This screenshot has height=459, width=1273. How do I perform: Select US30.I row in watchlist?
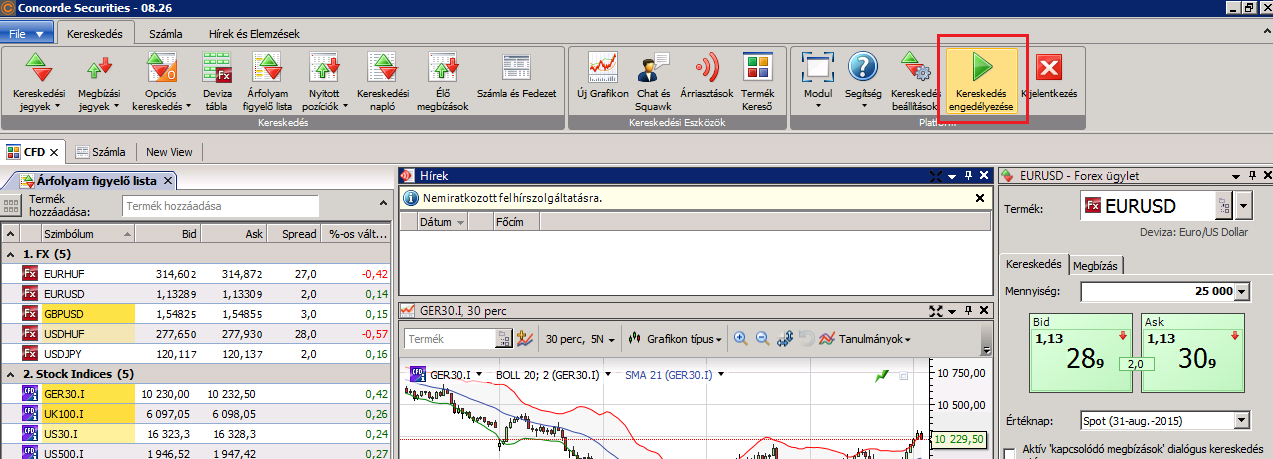[x=196, y=434]
